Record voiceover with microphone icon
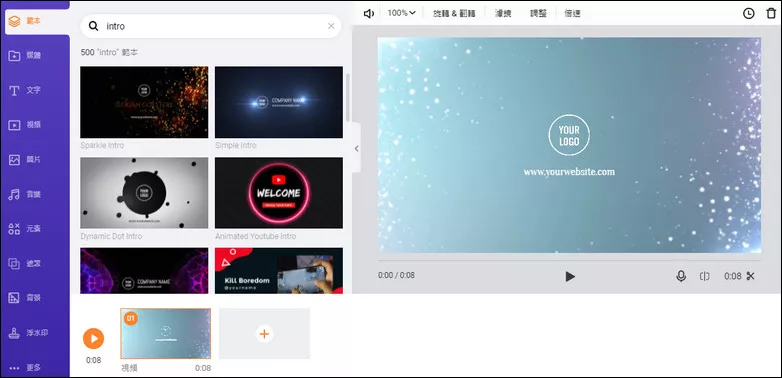Viewport: 782px width, 378px height. 681,276
